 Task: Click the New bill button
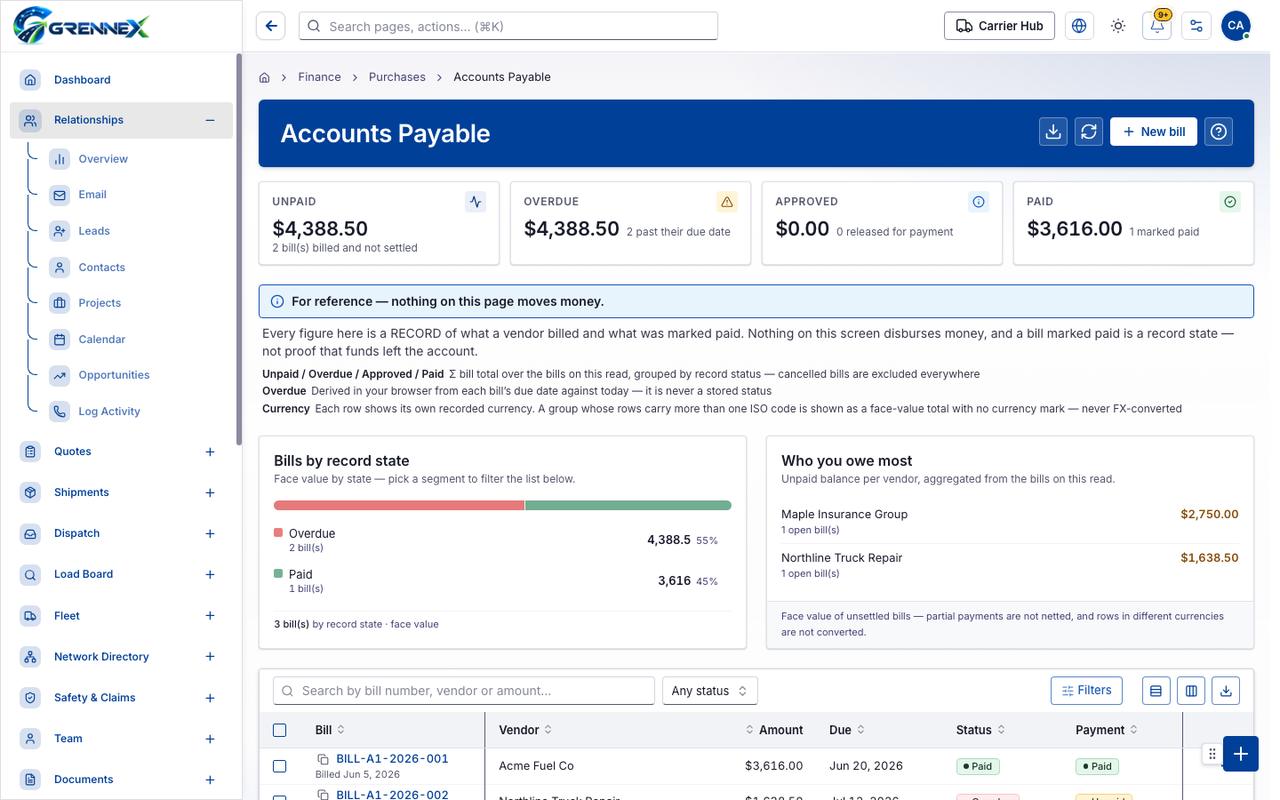(1153, 132)
